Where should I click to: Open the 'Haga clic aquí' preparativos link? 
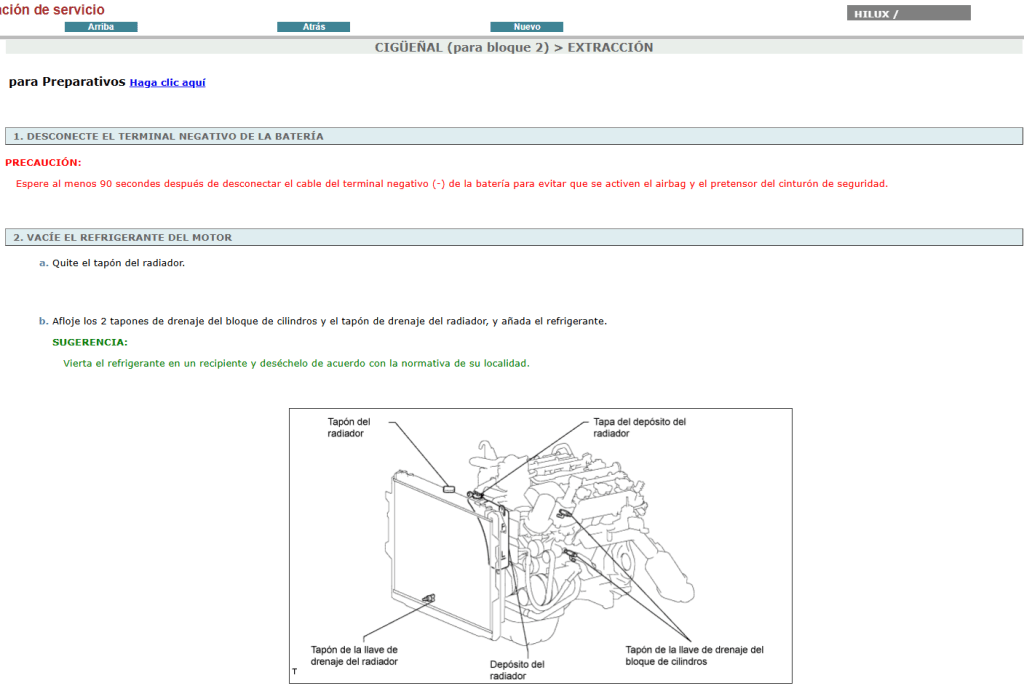pos(167,83)
